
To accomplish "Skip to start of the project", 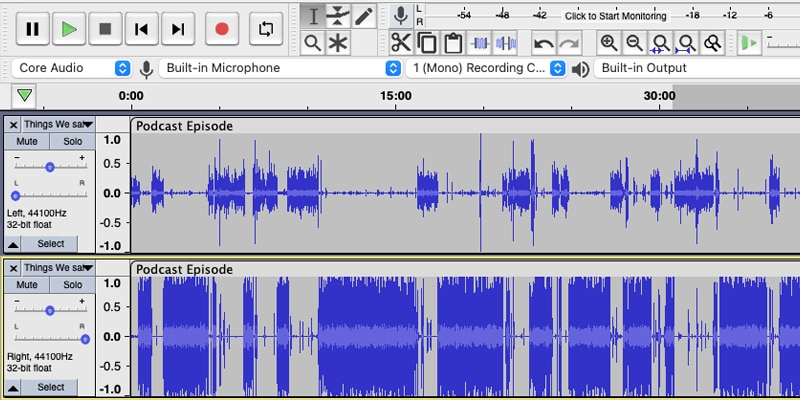I will coord(141,29).
